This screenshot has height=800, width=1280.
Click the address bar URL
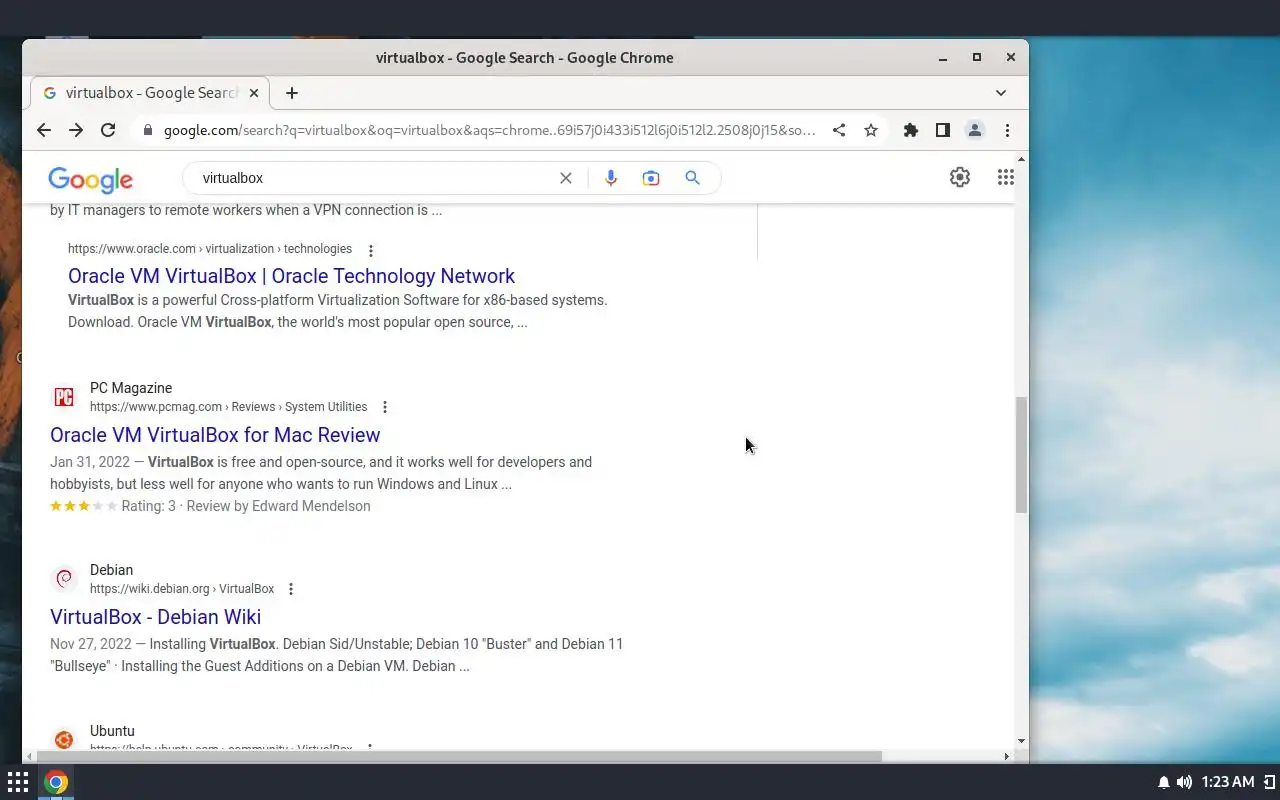490,130
